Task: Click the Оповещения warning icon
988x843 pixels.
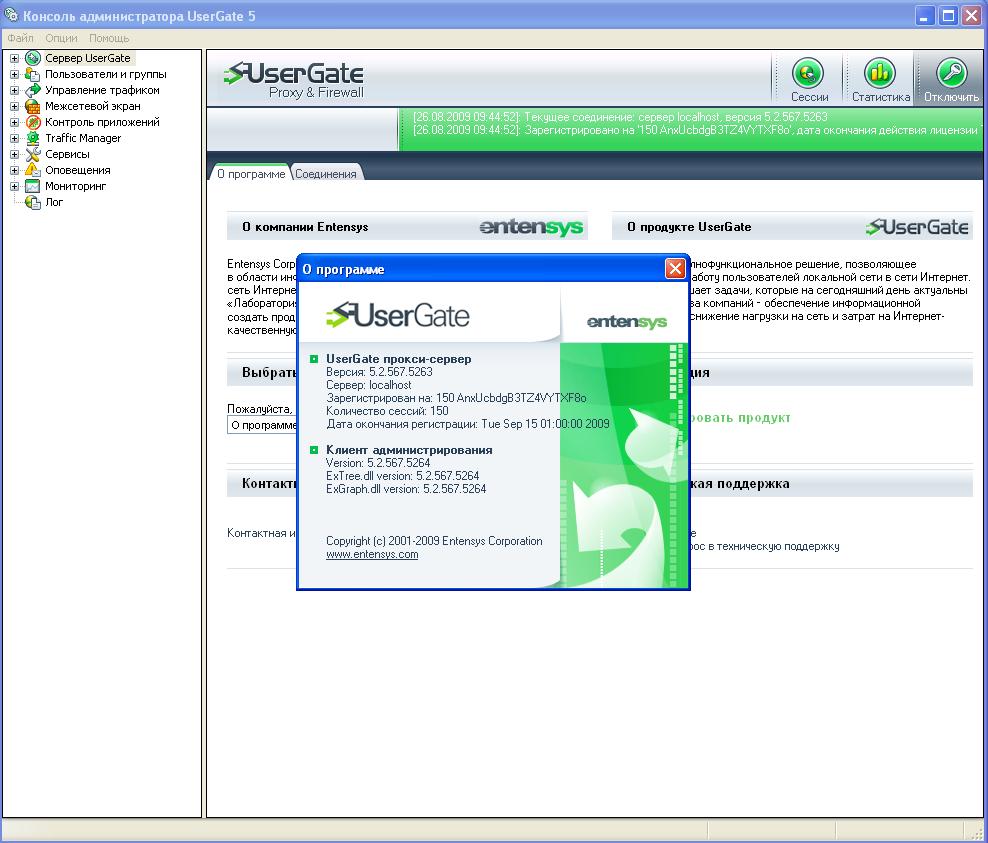Action: 33,170
